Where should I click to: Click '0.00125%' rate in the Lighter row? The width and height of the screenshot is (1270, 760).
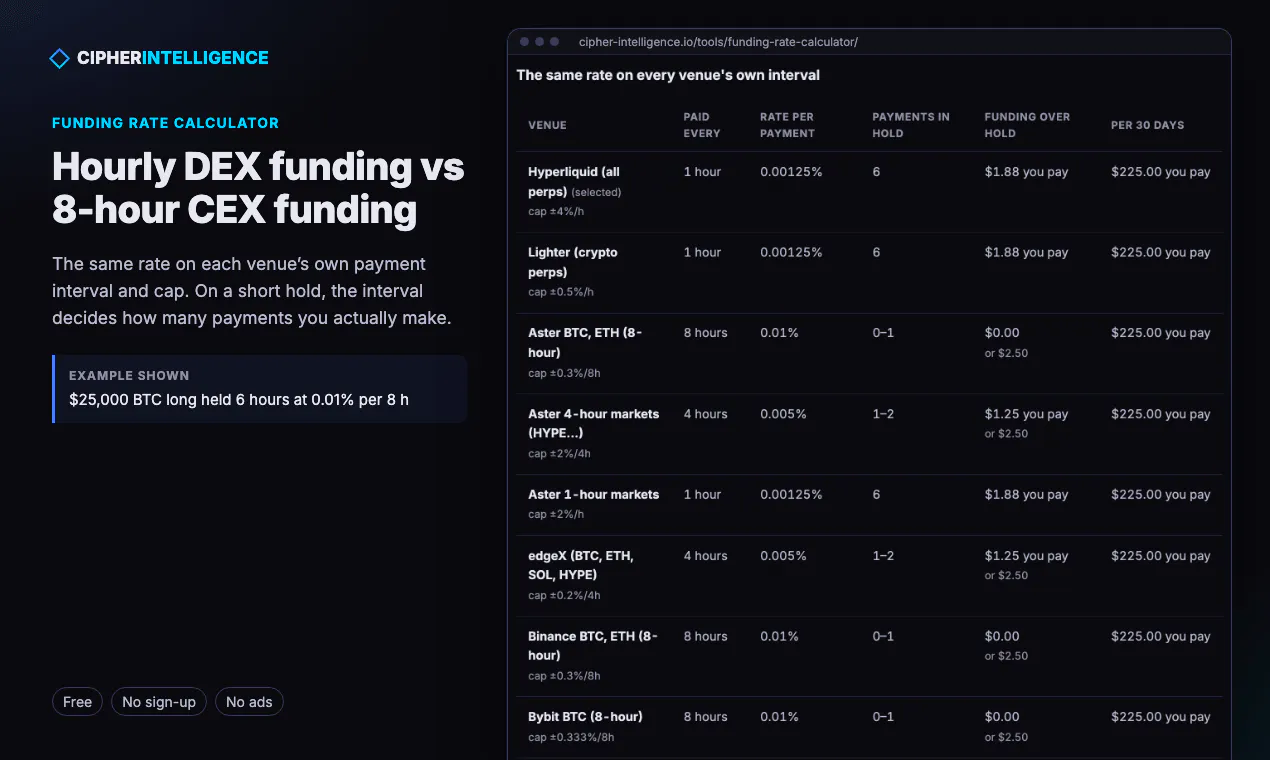click(x=791, y=253)
